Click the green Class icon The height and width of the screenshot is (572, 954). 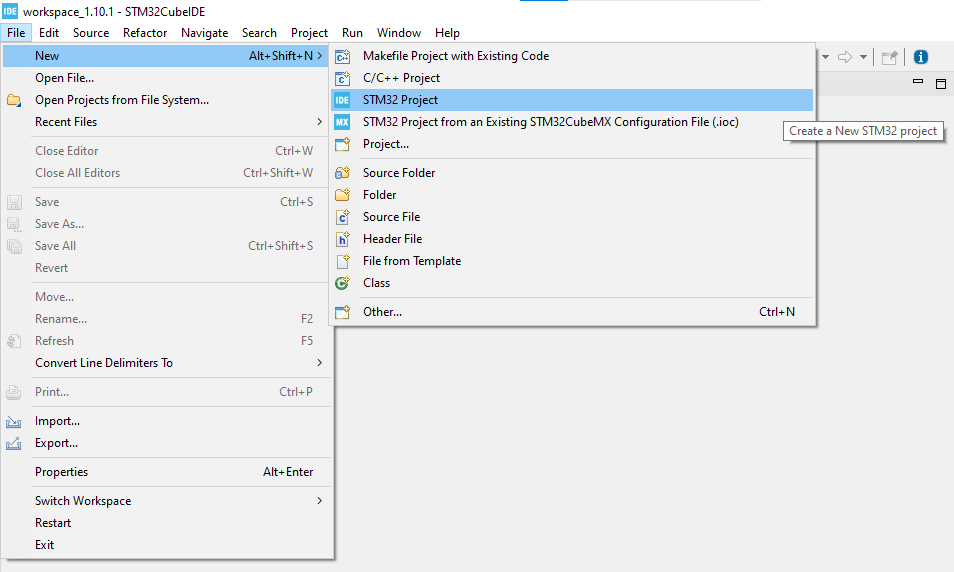(x=343, y=283)
